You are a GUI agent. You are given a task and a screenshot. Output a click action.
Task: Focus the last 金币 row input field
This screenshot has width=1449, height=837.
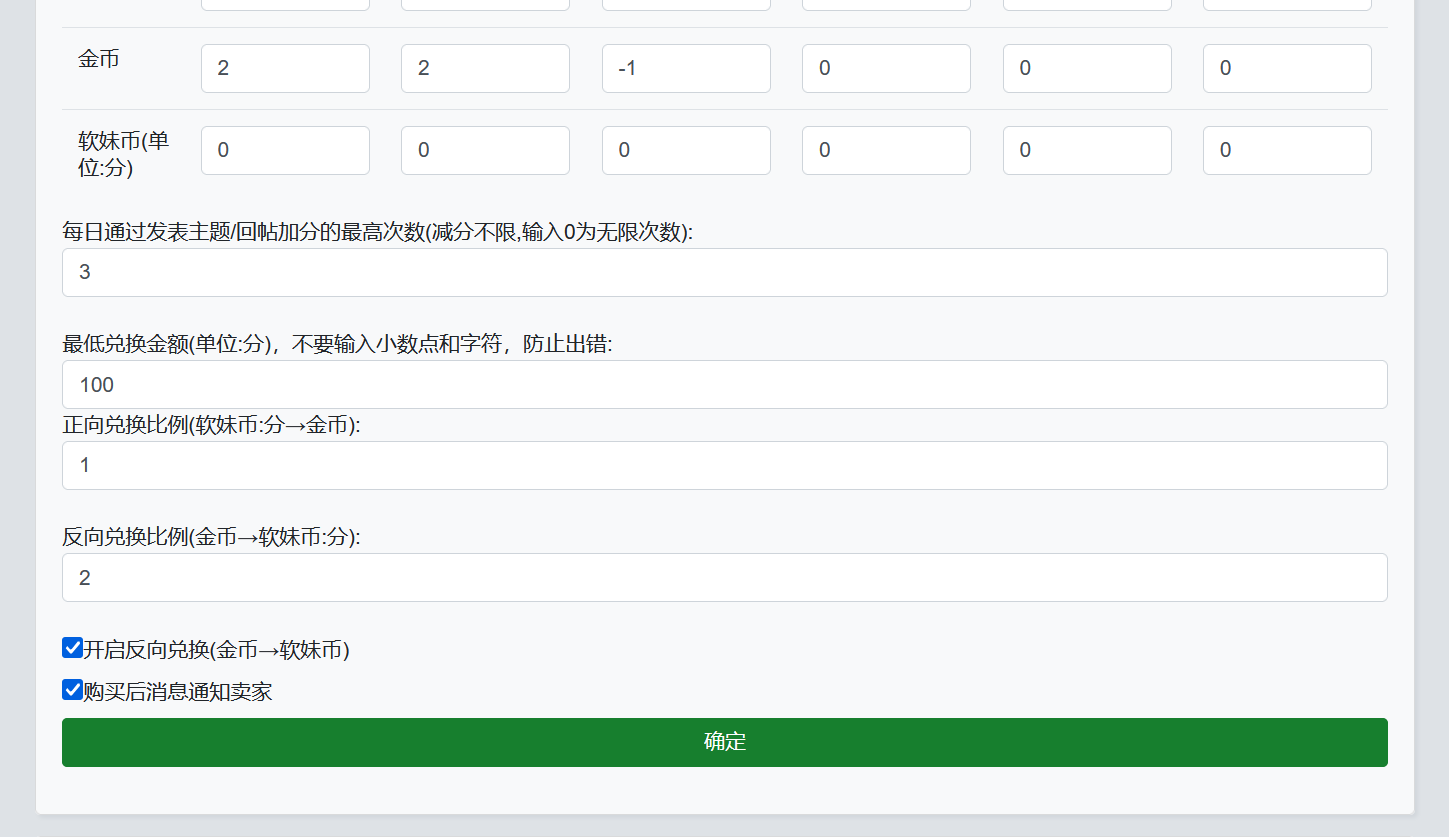point(1287,68)
